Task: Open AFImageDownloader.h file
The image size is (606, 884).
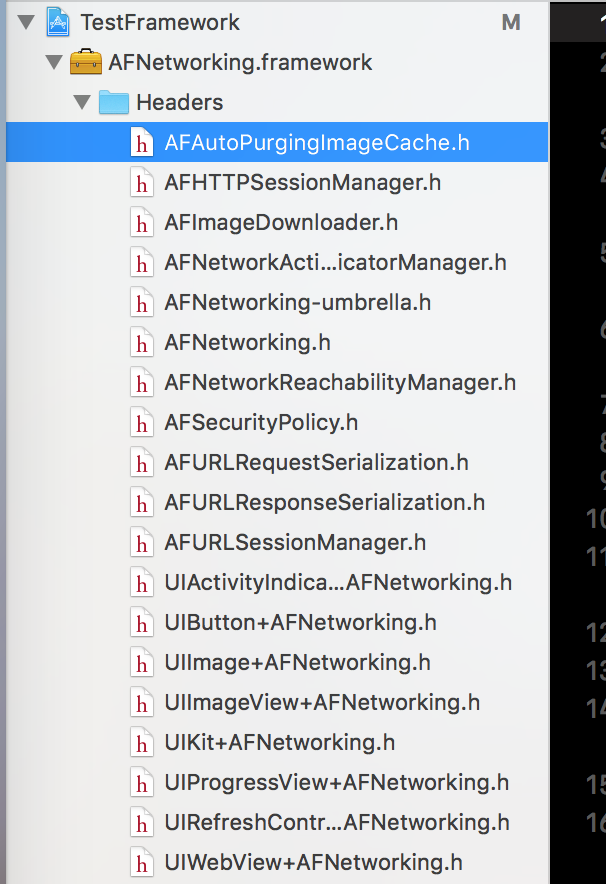Action: 277,222
